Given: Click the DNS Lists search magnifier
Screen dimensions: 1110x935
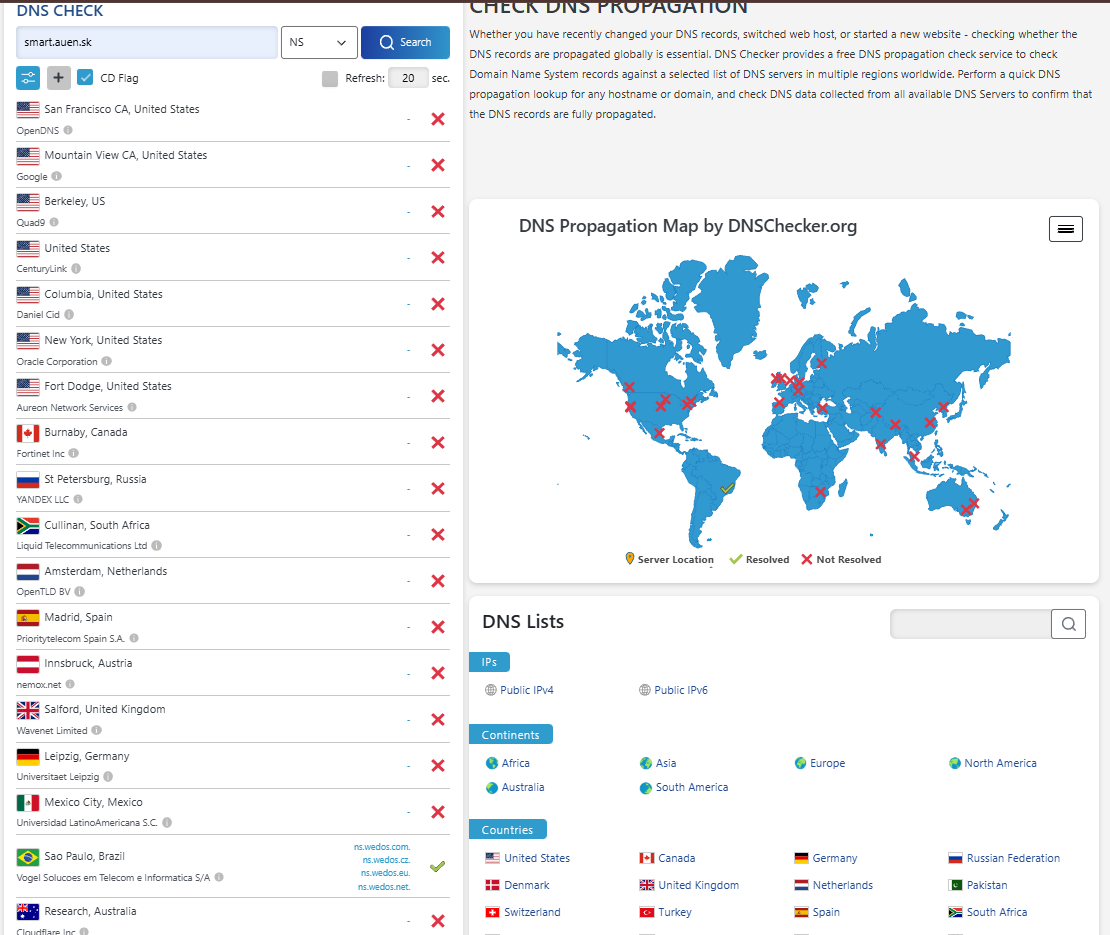Looking at the screenshot, I should tap(1068, 625).
